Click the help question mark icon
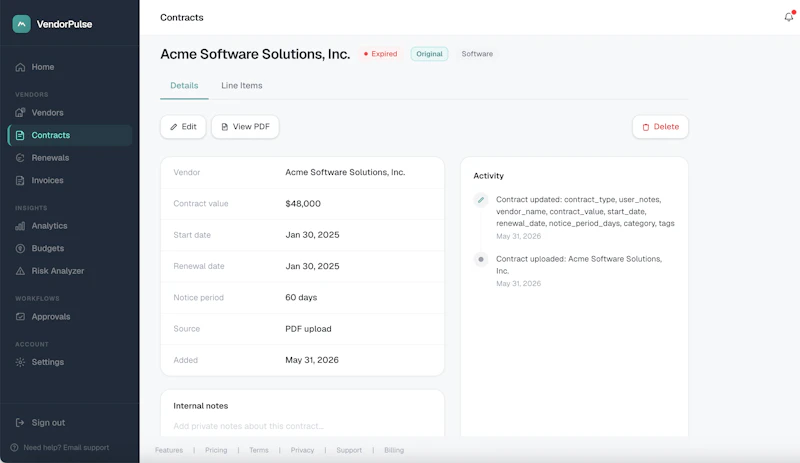The height and width of the screenshot is (463, 800). click(x=14, y=448)
